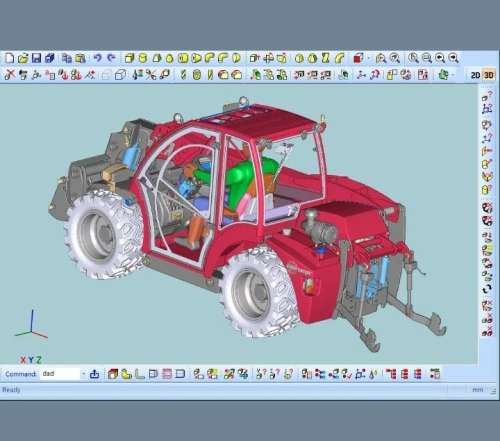Switch to 3D mode
The width and height of the screenshot is (500, 441).
[x=489, y=75]
